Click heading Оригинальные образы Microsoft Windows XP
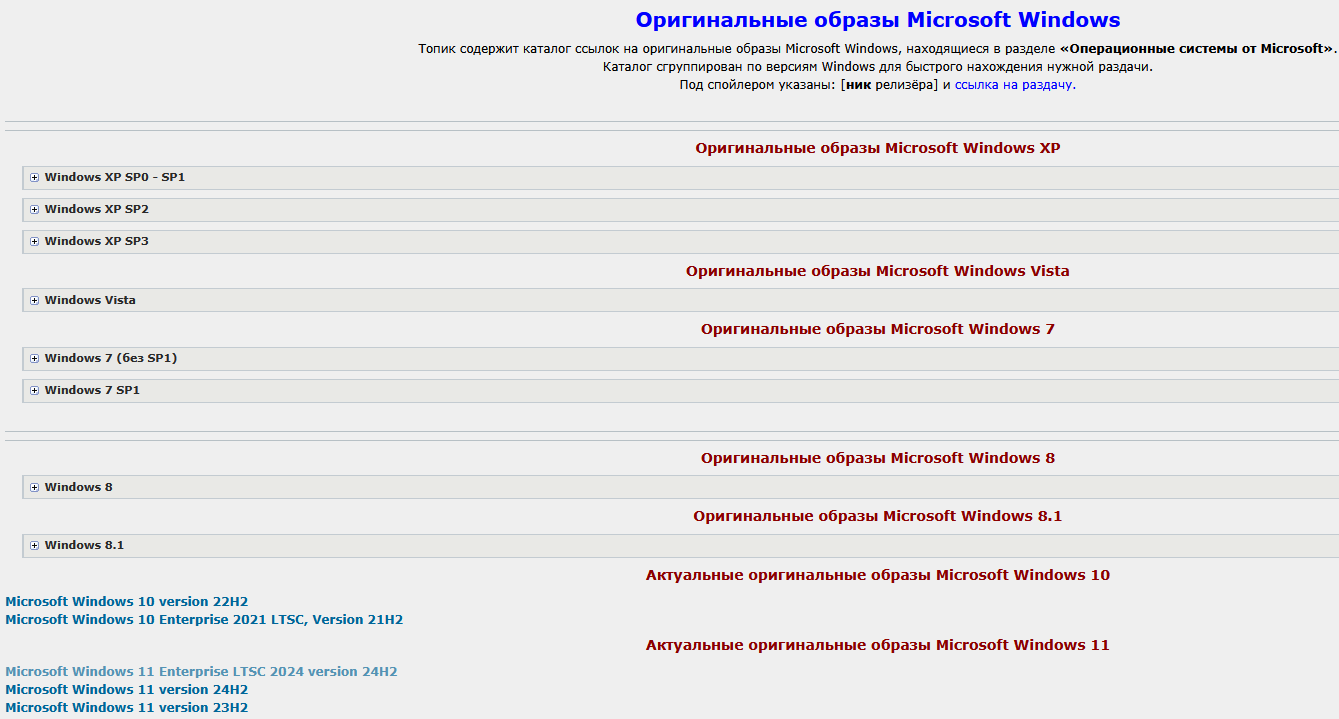This screenshot has height=719, width=1339. point(878,148)
